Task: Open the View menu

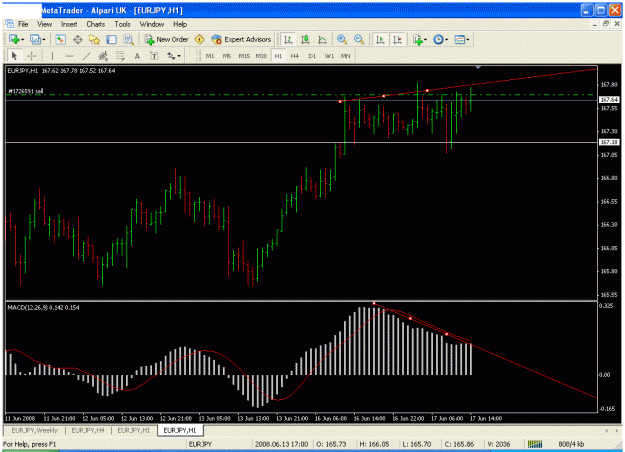Action: [x=45, y=24]
